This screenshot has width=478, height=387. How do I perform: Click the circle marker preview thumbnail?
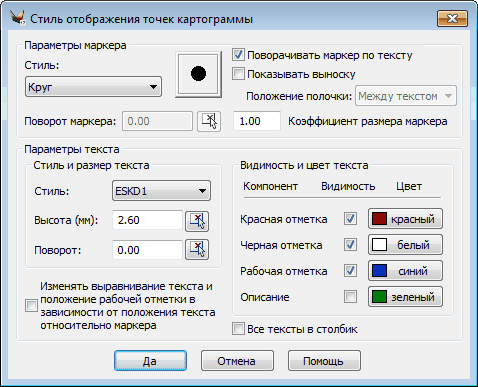point(198,74)
